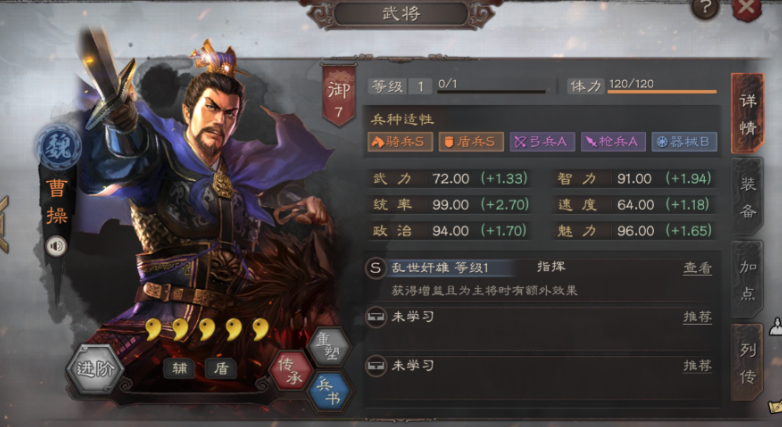Toggle the 辅 role tag

tap(180, 369)
